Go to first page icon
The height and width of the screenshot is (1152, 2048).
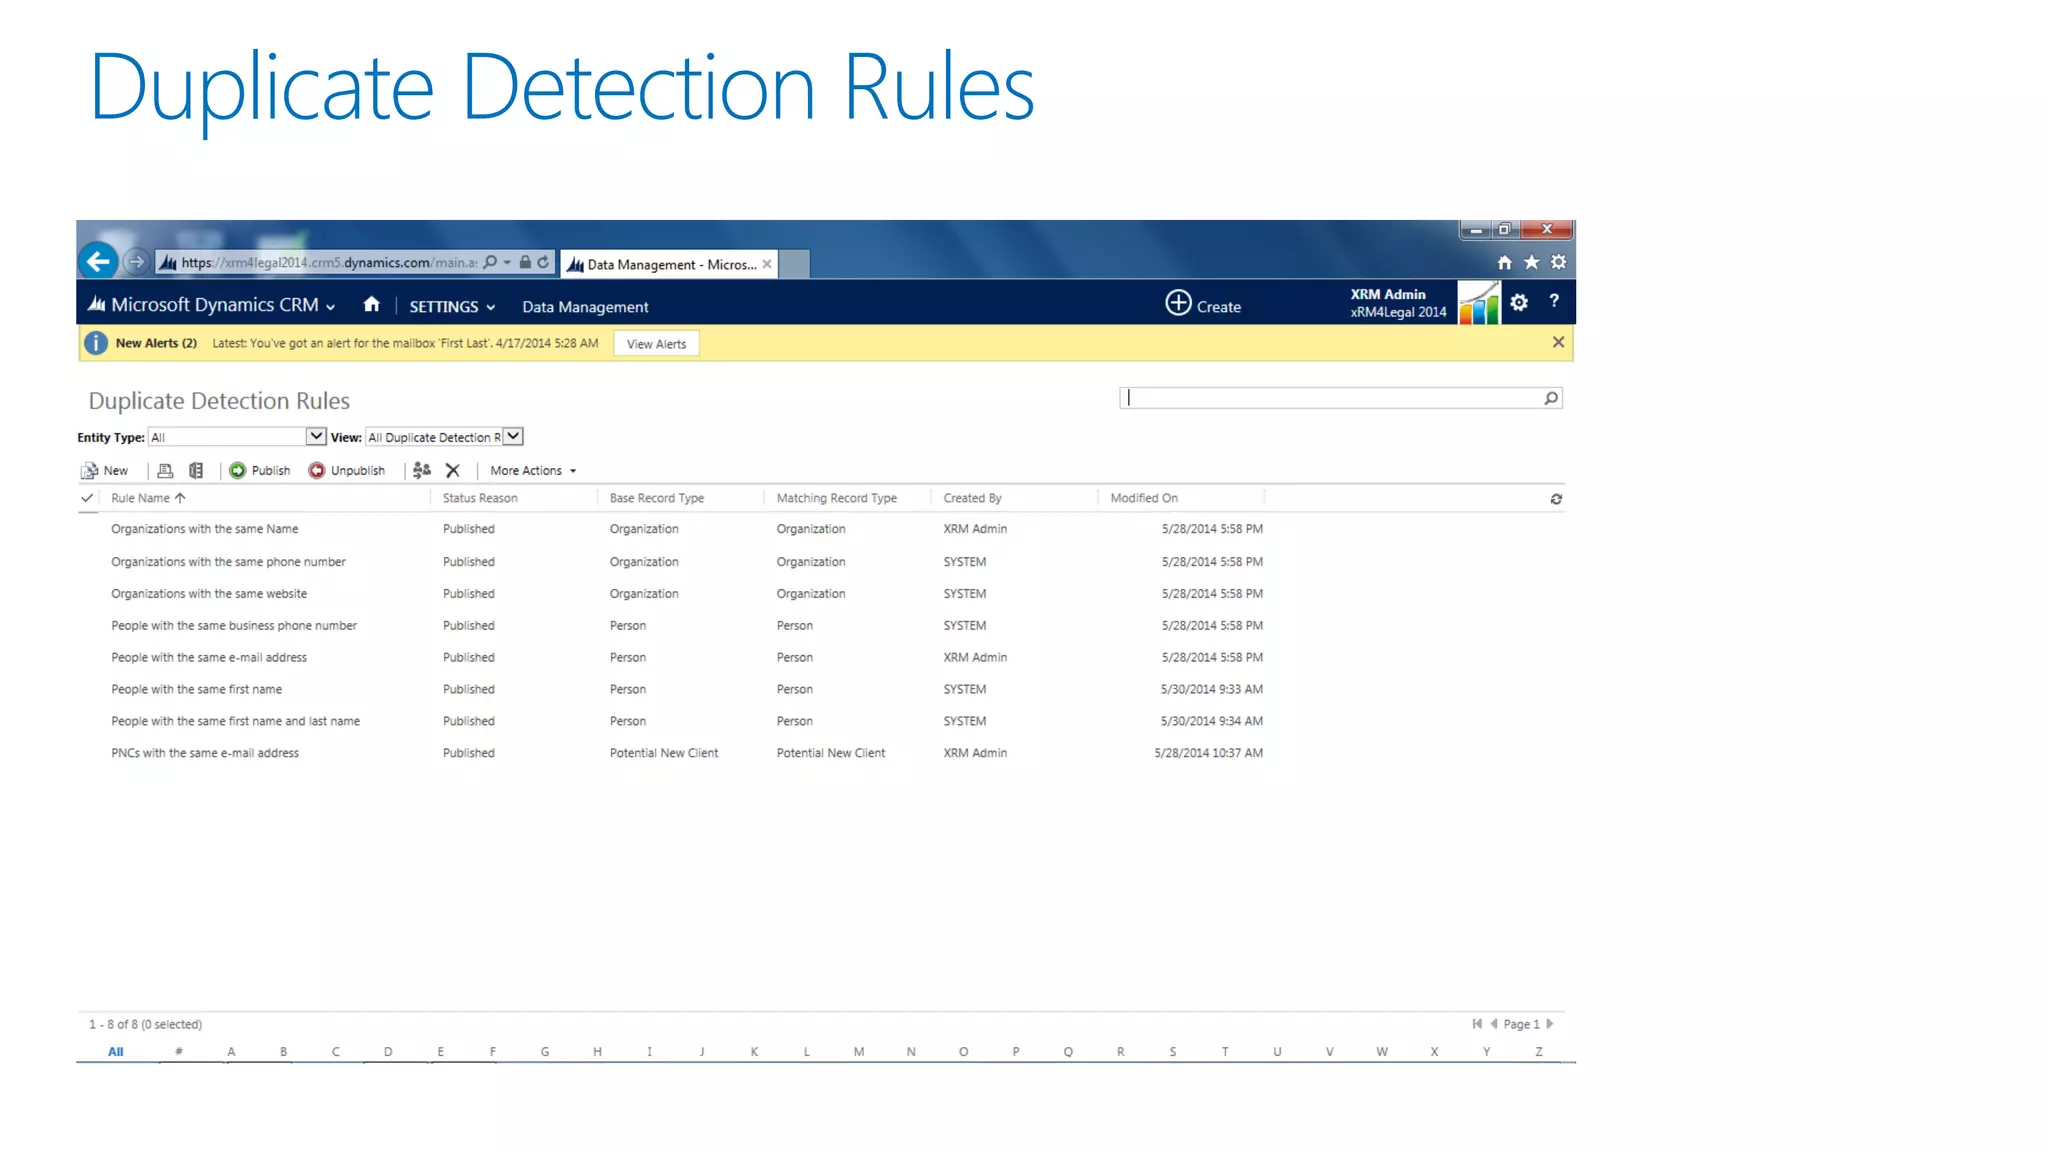click(x=1477, y=1023)
